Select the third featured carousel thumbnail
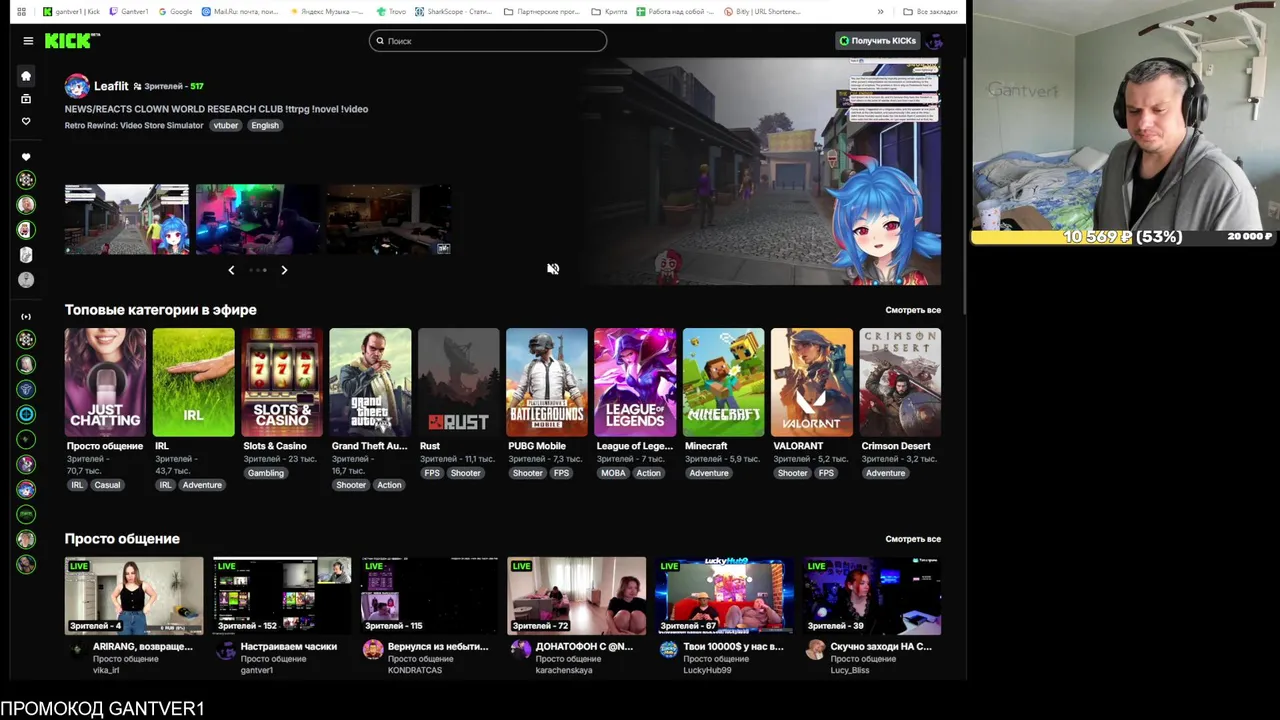The height and width of the screenshot is (720, 1280). click(x=388, y=219)
